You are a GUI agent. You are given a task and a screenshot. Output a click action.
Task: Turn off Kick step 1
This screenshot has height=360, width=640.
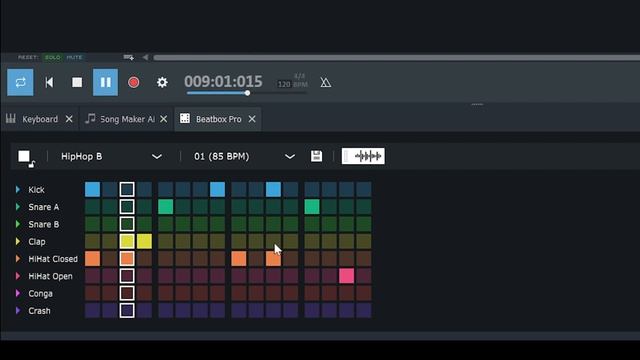(x=92, y=189)
